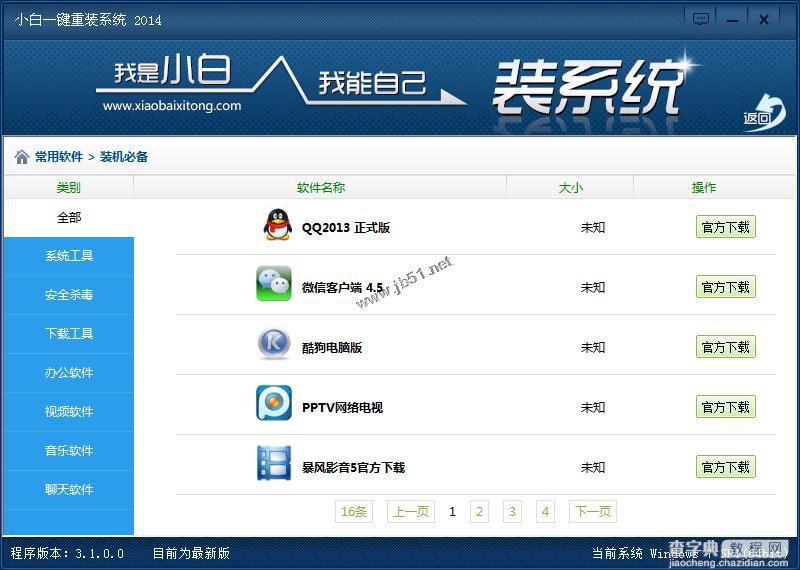This screenshot has height=570, width=800.
Task: Jump to page 3
Action: [x=512, y=511]
